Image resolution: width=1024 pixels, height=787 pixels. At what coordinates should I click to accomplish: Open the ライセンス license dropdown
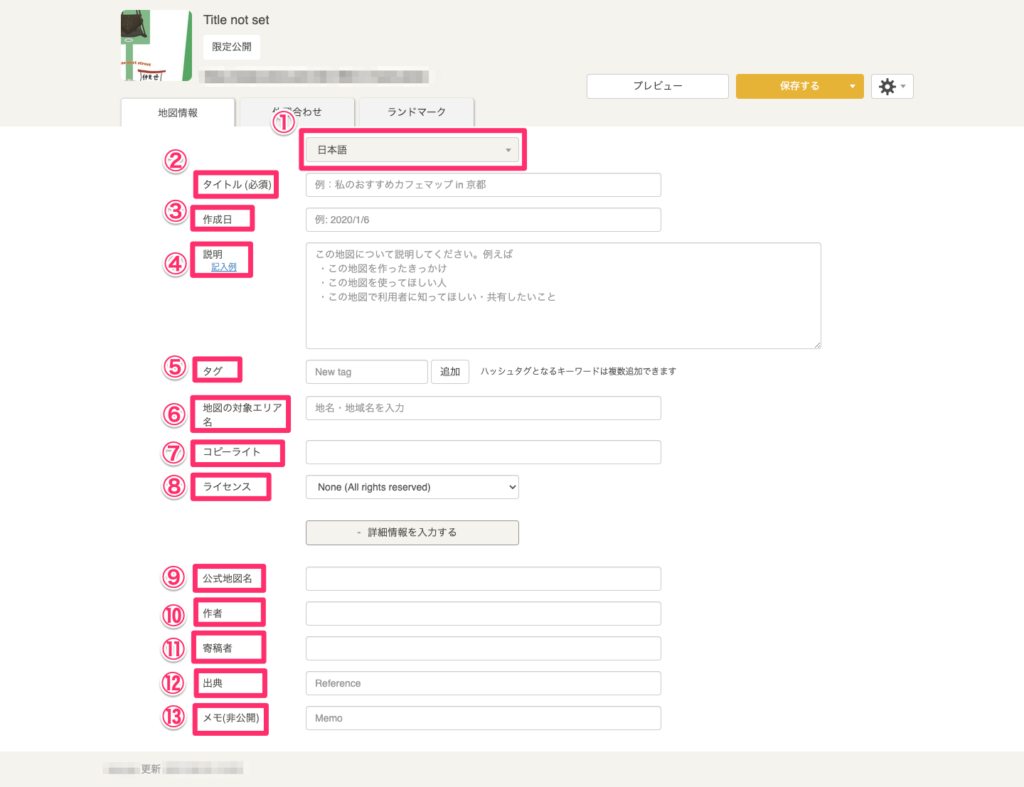(412, 487)
